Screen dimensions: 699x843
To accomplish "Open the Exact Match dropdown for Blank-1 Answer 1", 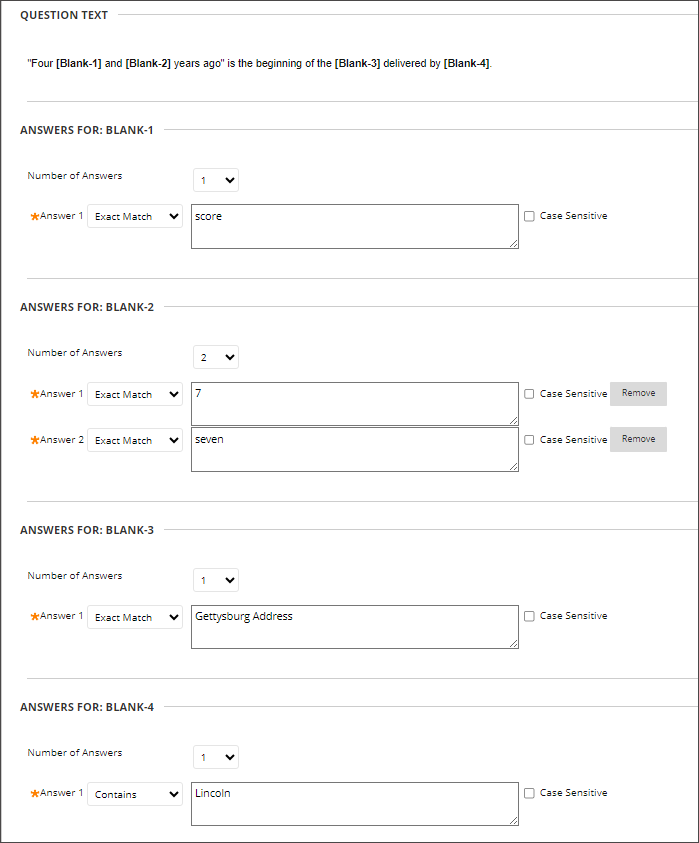I will 134,216.
